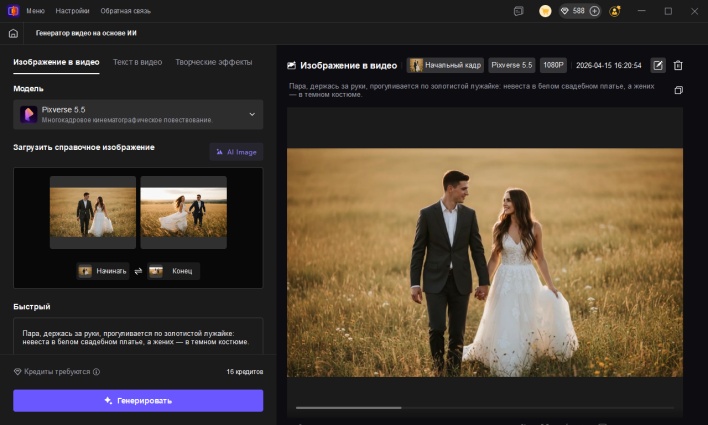Image resolution: width=708 pixels, height=425 pixels.
Task: Click the Конец end frame button
Action: pyautogui.click(x=173, y=271)
